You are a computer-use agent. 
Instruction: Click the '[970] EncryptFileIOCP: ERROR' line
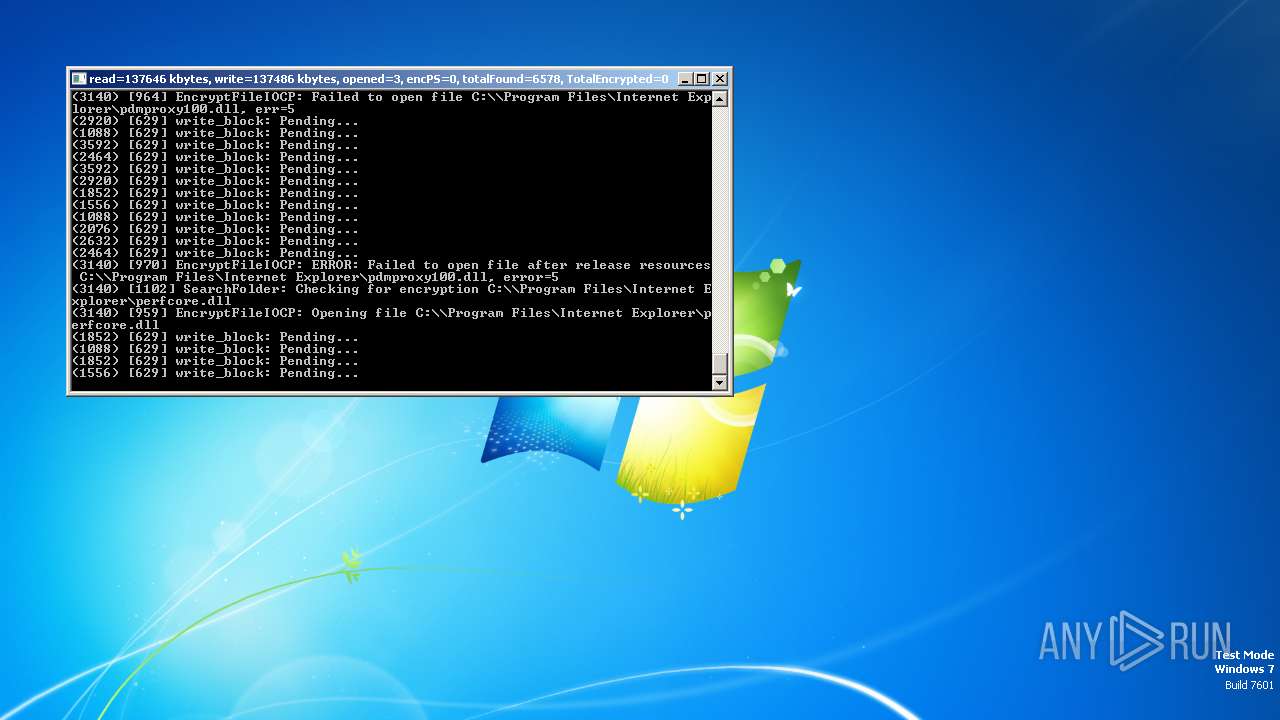click(391, 265)
